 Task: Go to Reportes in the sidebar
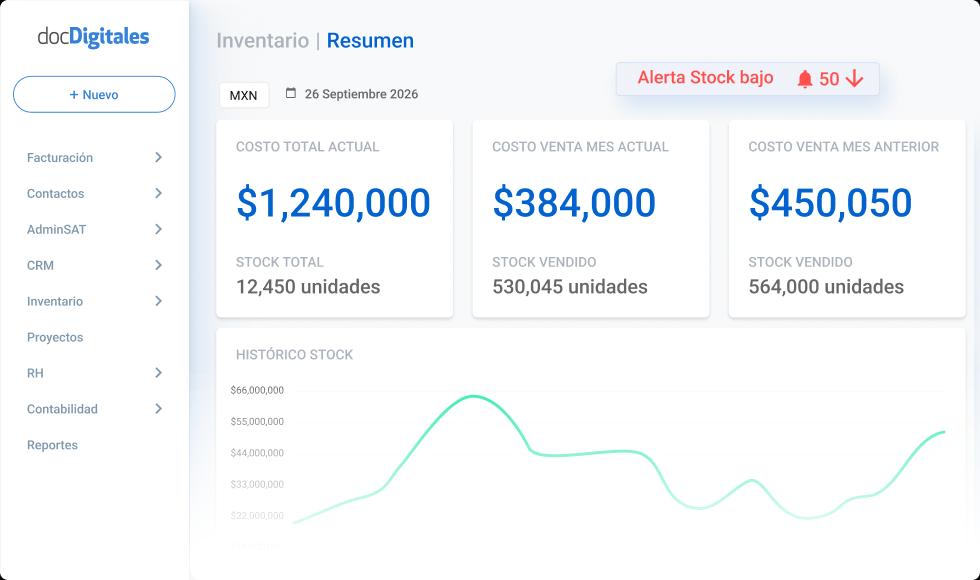coord(52,445)
